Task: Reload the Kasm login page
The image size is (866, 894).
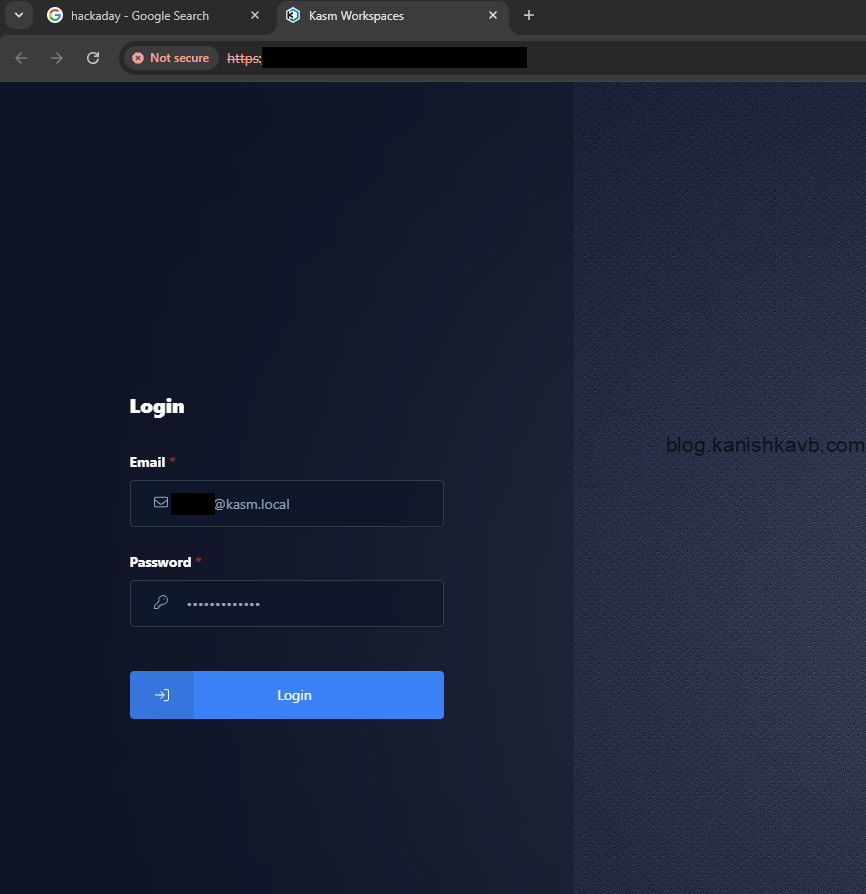Action: click(x=93, y=58)
